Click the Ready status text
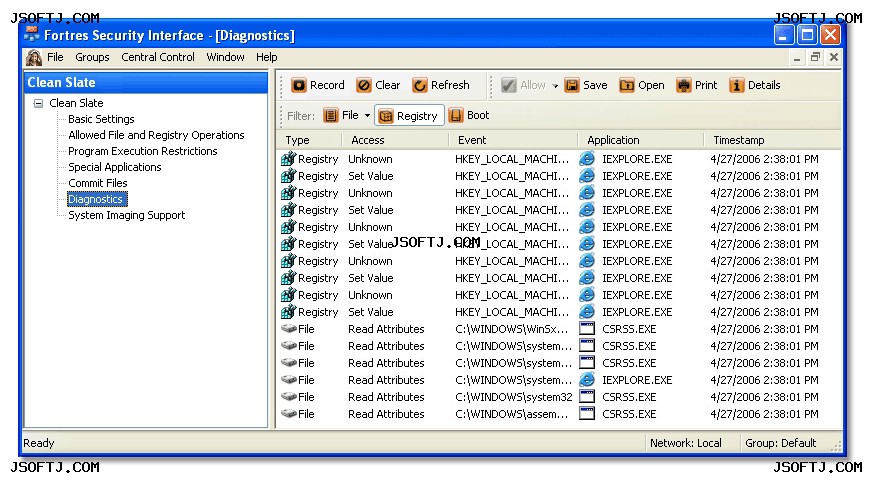This screenshot has height=484, width=873. (38, 443)
